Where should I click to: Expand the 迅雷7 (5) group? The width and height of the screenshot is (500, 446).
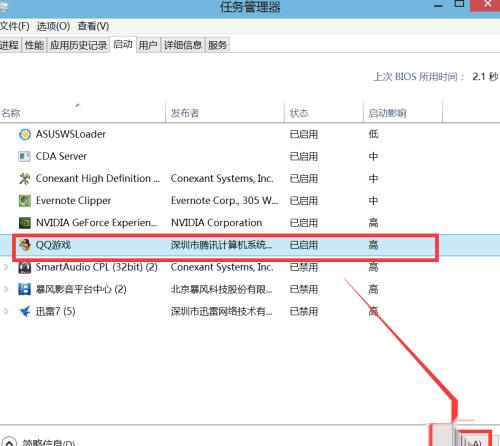[6, 312]
